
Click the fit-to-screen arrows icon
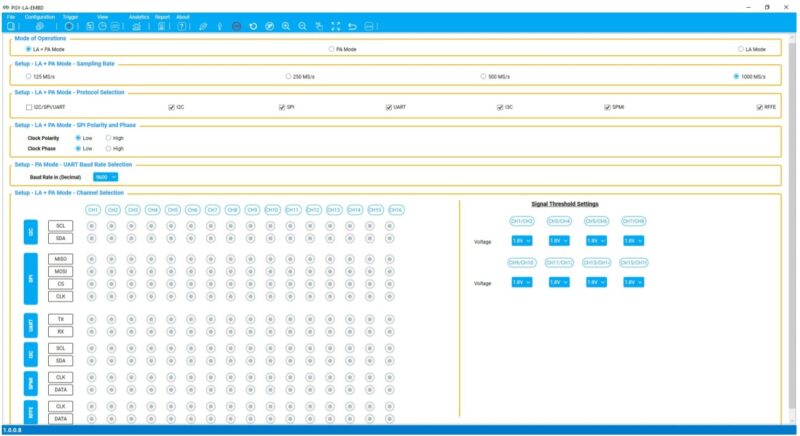point(336,26)
